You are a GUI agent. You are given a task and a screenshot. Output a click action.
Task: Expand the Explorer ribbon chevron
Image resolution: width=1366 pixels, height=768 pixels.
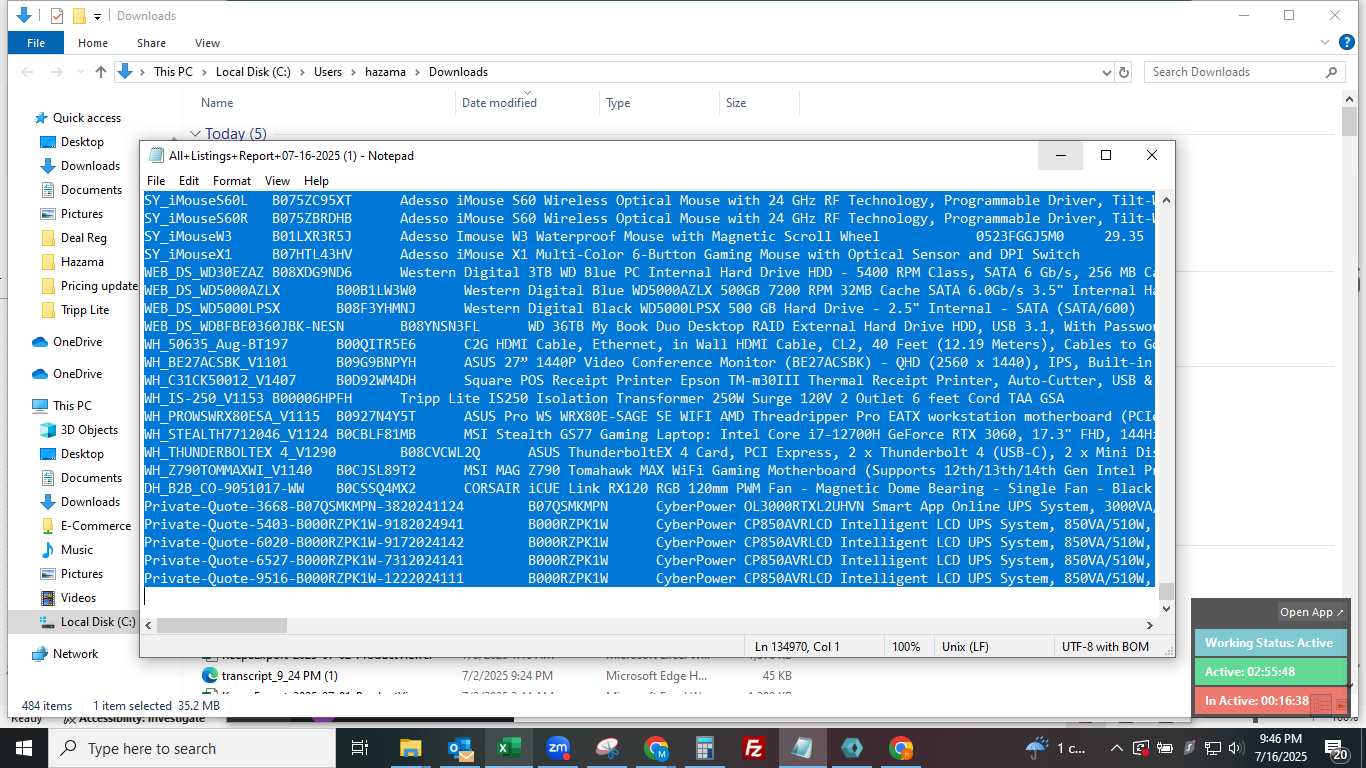[x=1325, y=43]
